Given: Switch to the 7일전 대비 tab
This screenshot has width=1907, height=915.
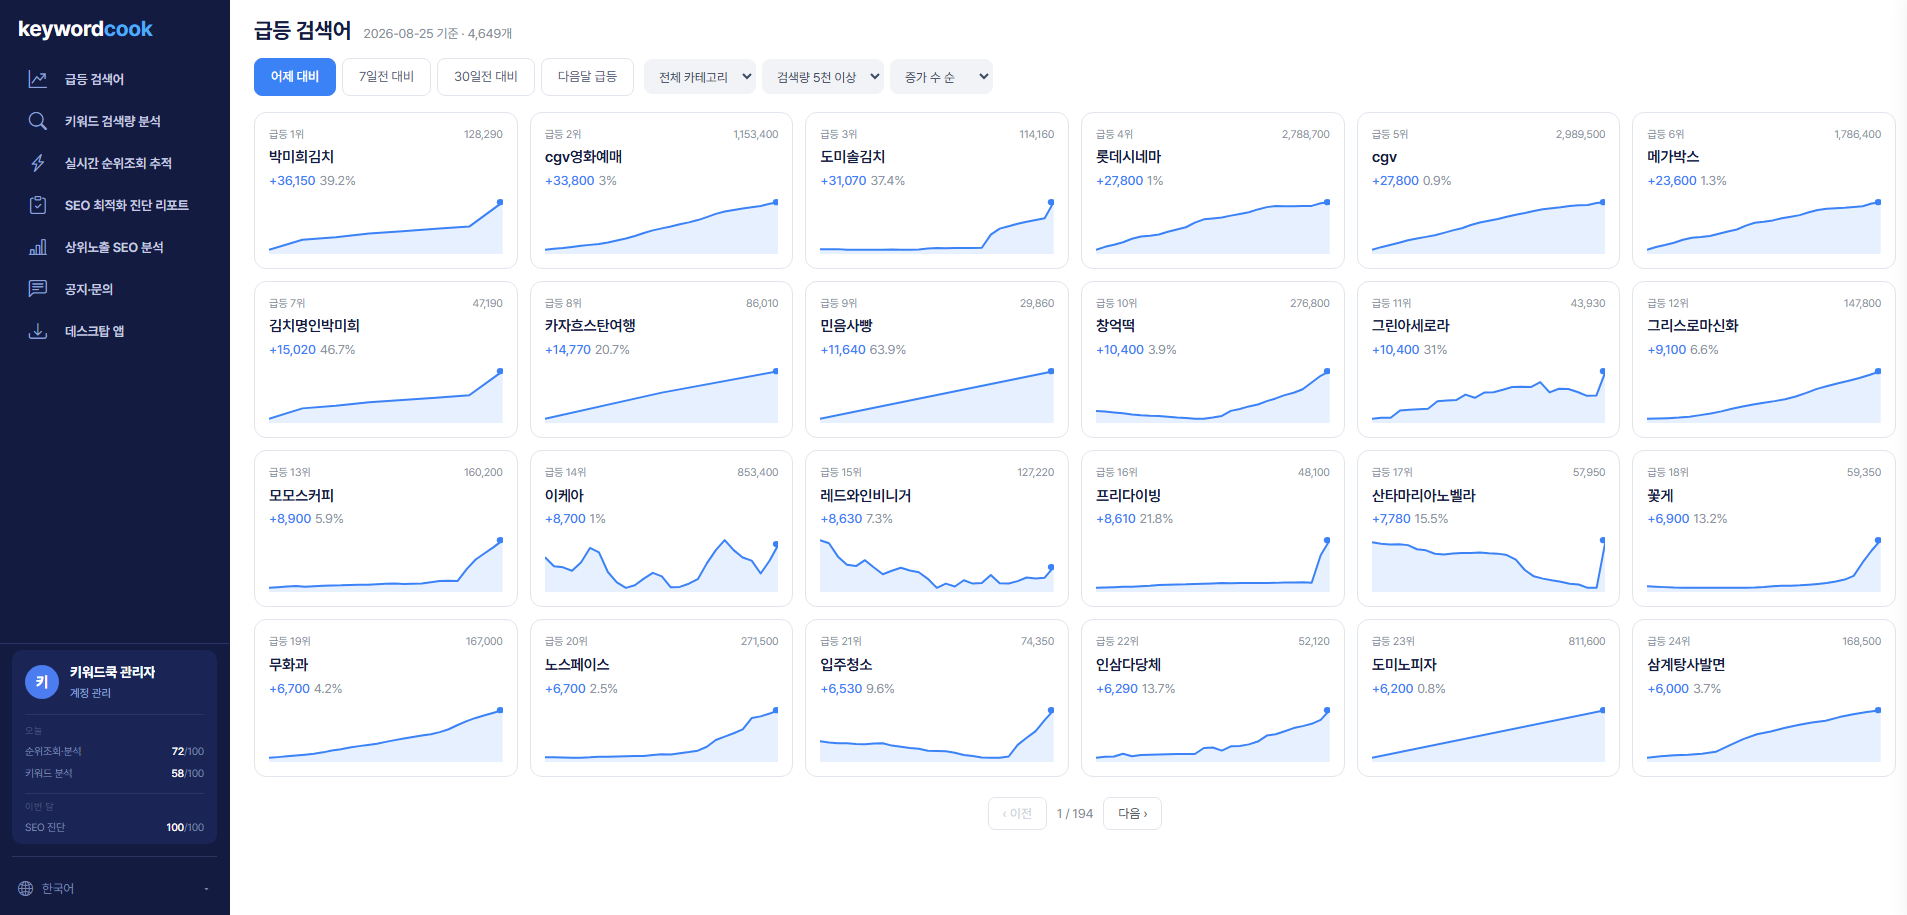Looking at the screenshot, I should 386,77.
